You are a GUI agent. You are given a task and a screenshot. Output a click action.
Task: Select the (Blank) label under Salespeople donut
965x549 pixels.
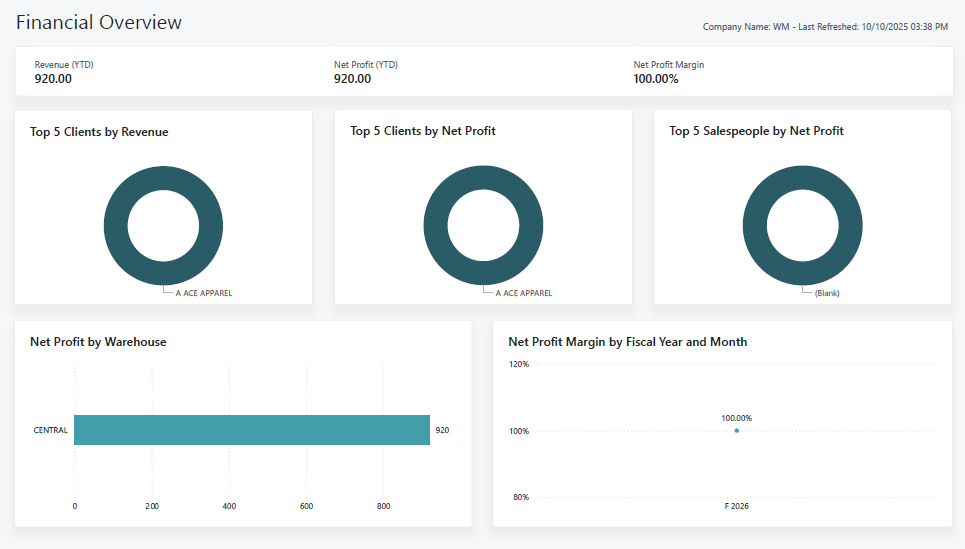(826, 293)
